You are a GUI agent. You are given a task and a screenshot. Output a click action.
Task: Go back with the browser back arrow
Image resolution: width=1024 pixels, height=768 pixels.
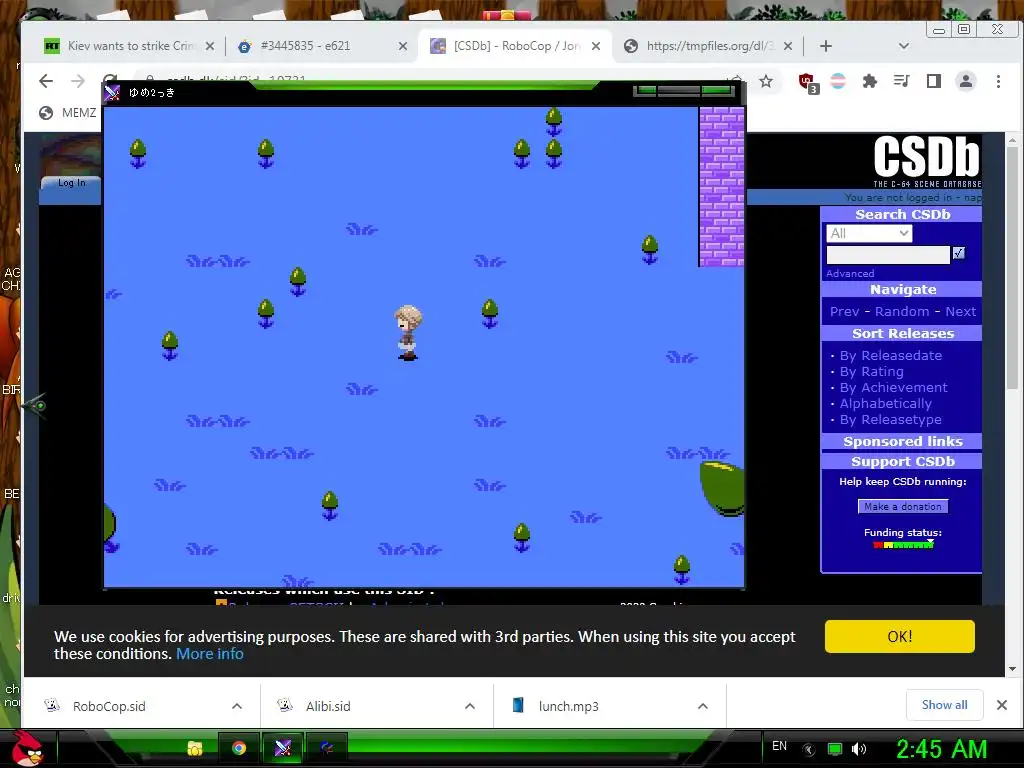46,81
